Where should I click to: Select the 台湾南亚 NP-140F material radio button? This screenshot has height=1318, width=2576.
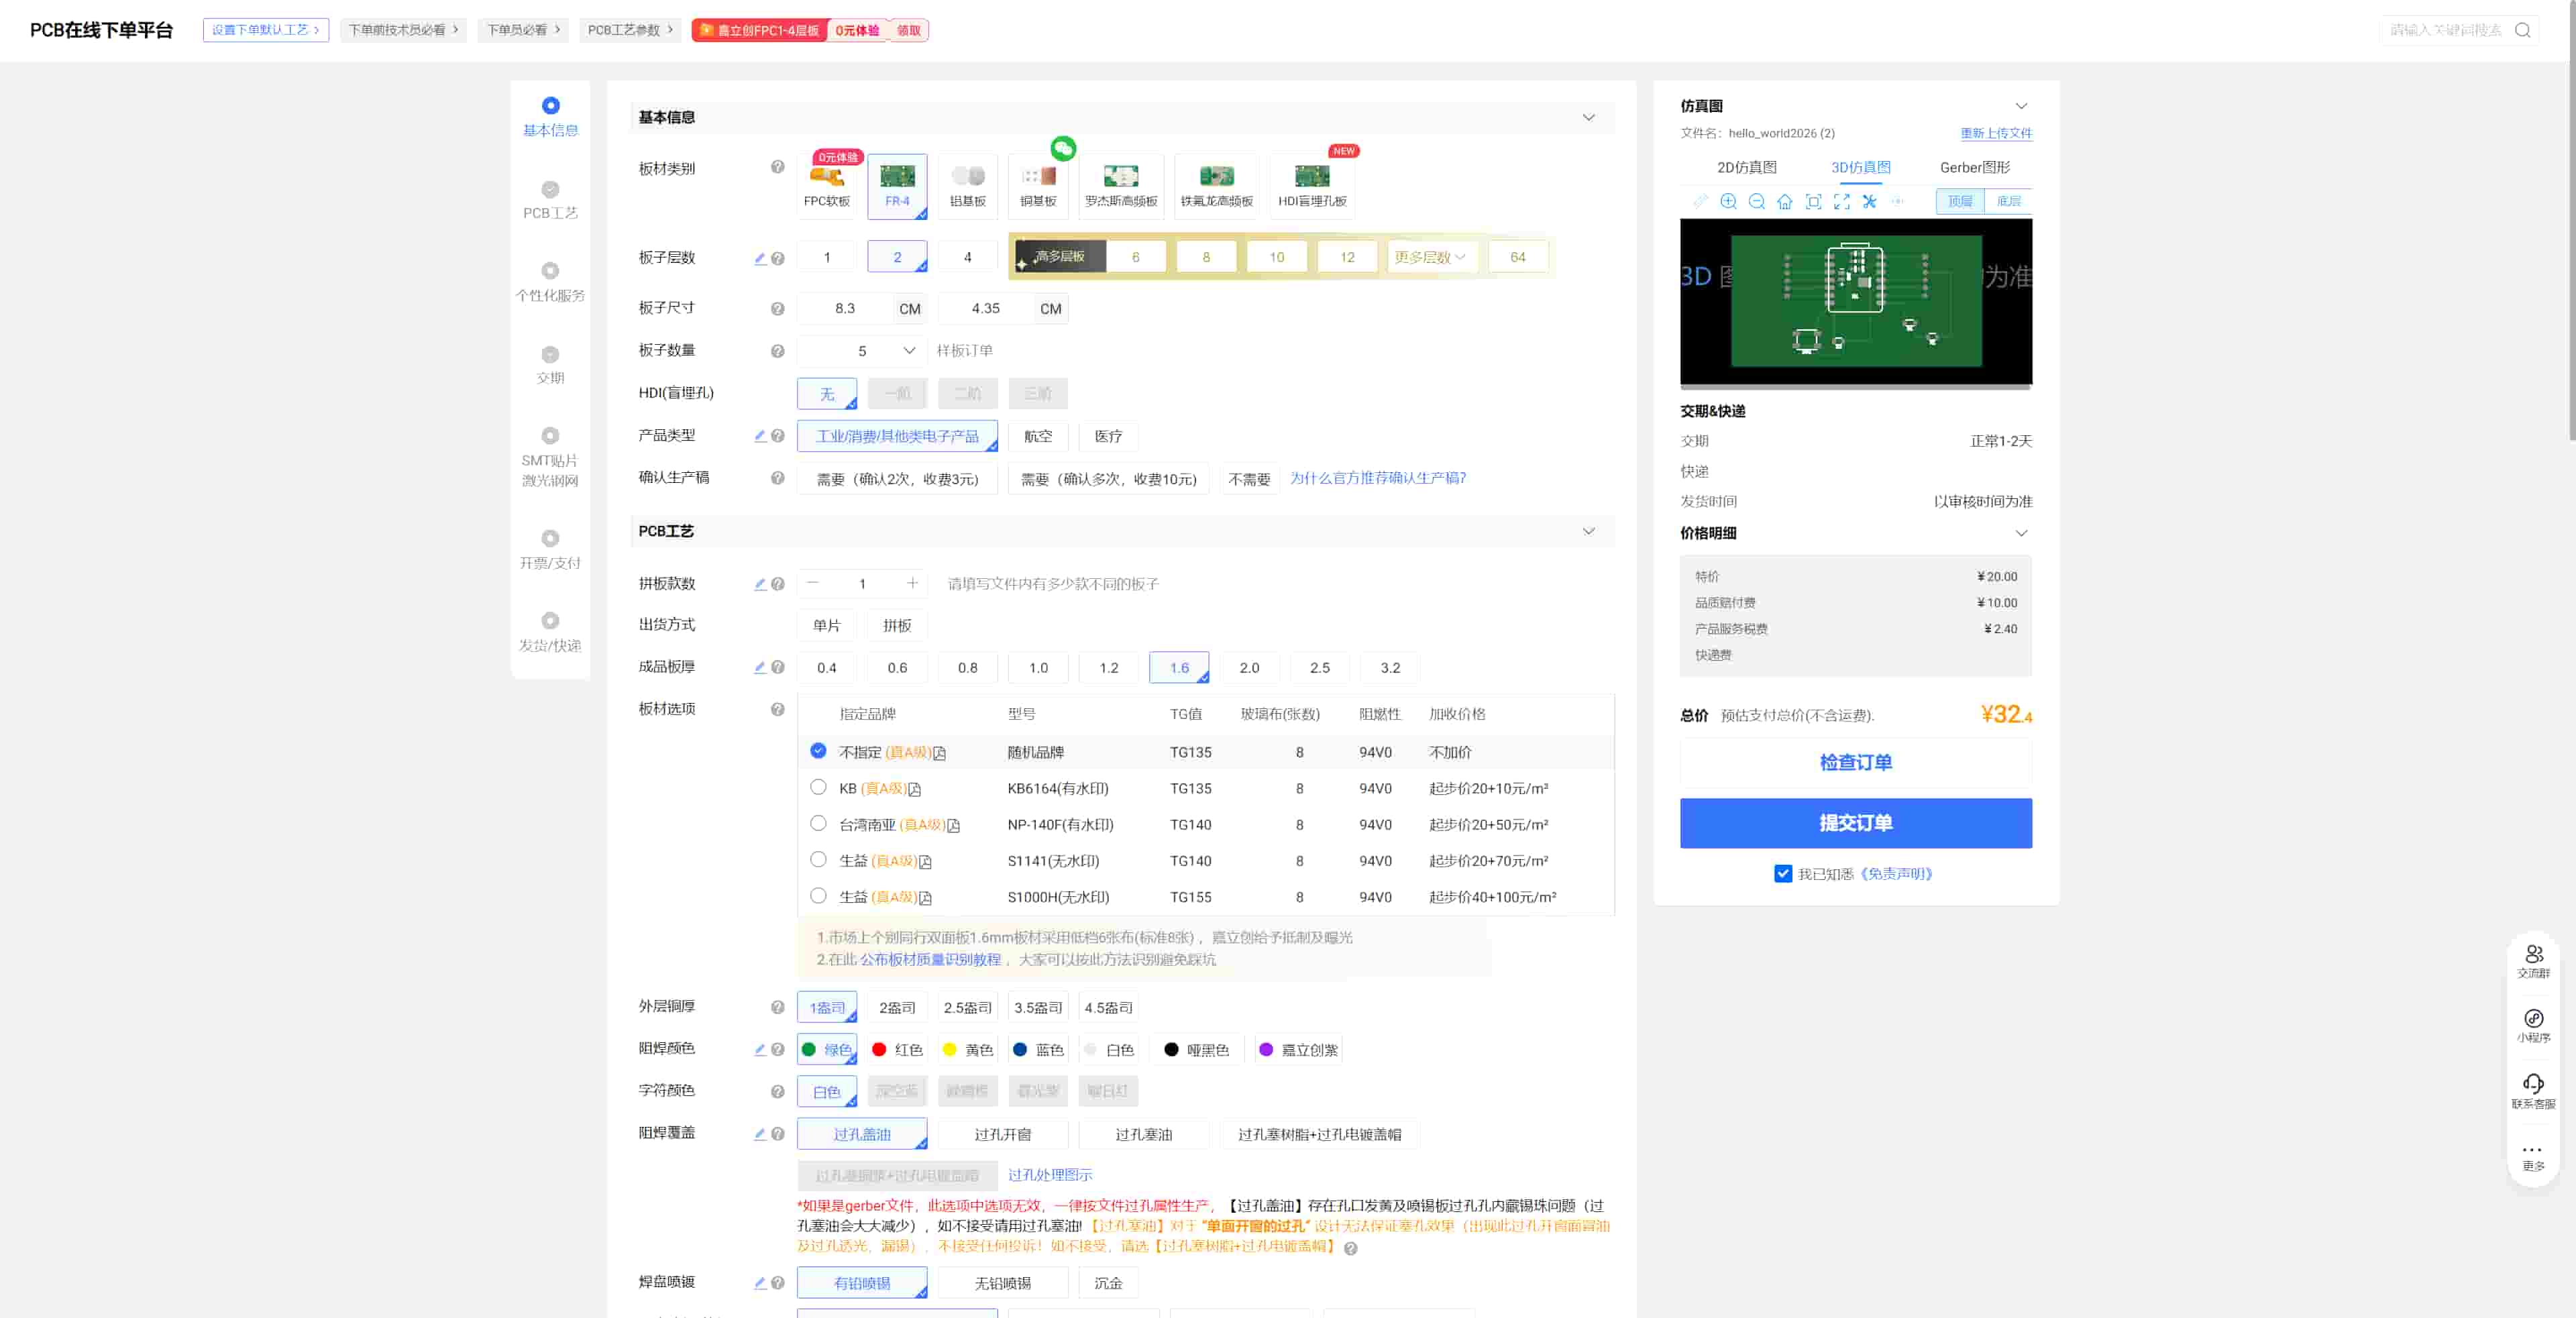(x=818, y=824)
